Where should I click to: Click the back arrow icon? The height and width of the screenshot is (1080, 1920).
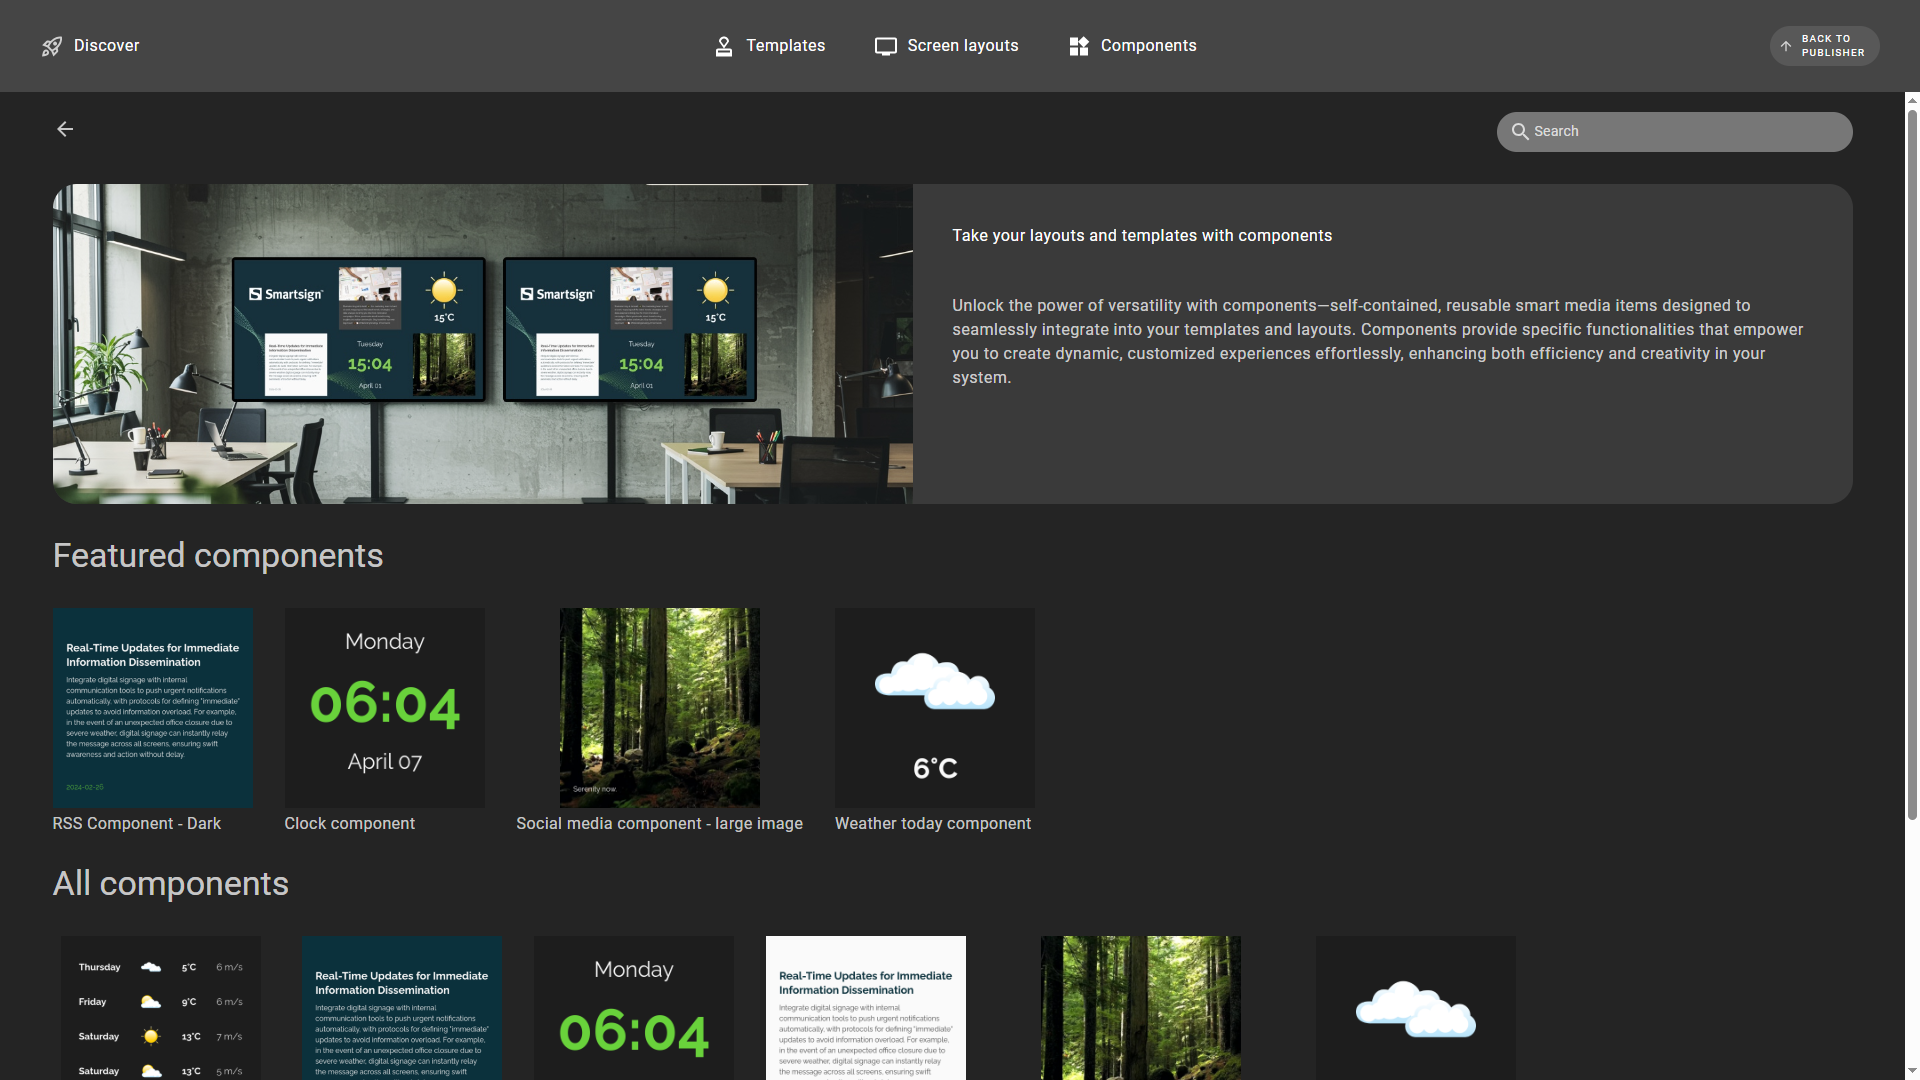65,129
